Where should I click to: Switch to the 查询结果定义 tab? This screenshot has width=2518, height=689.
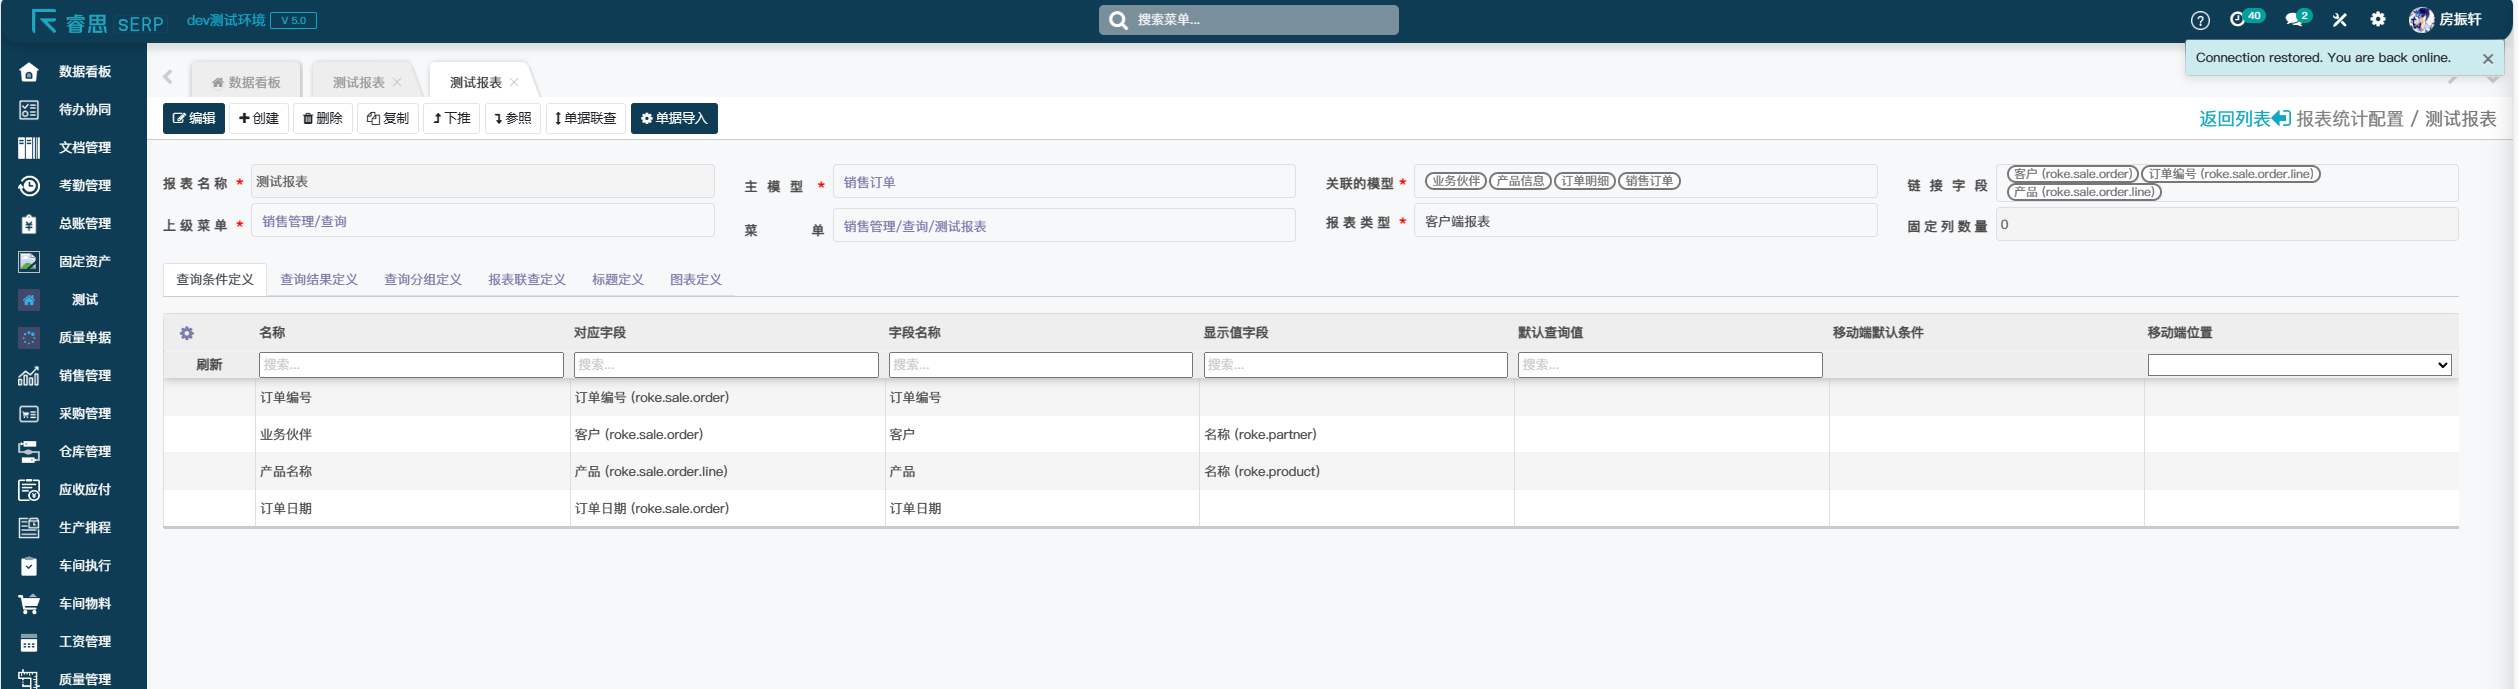(x=319, y=280)
